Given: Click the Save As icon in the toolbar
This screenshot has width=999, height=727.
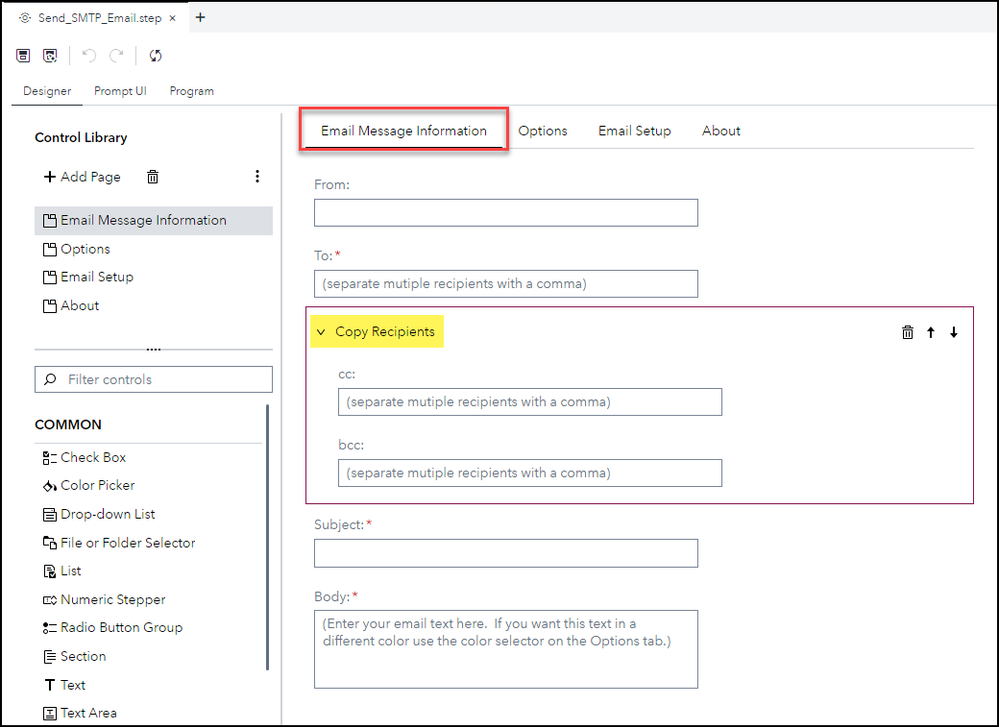Looking at the screenshot, I should (x=50, y=56).
